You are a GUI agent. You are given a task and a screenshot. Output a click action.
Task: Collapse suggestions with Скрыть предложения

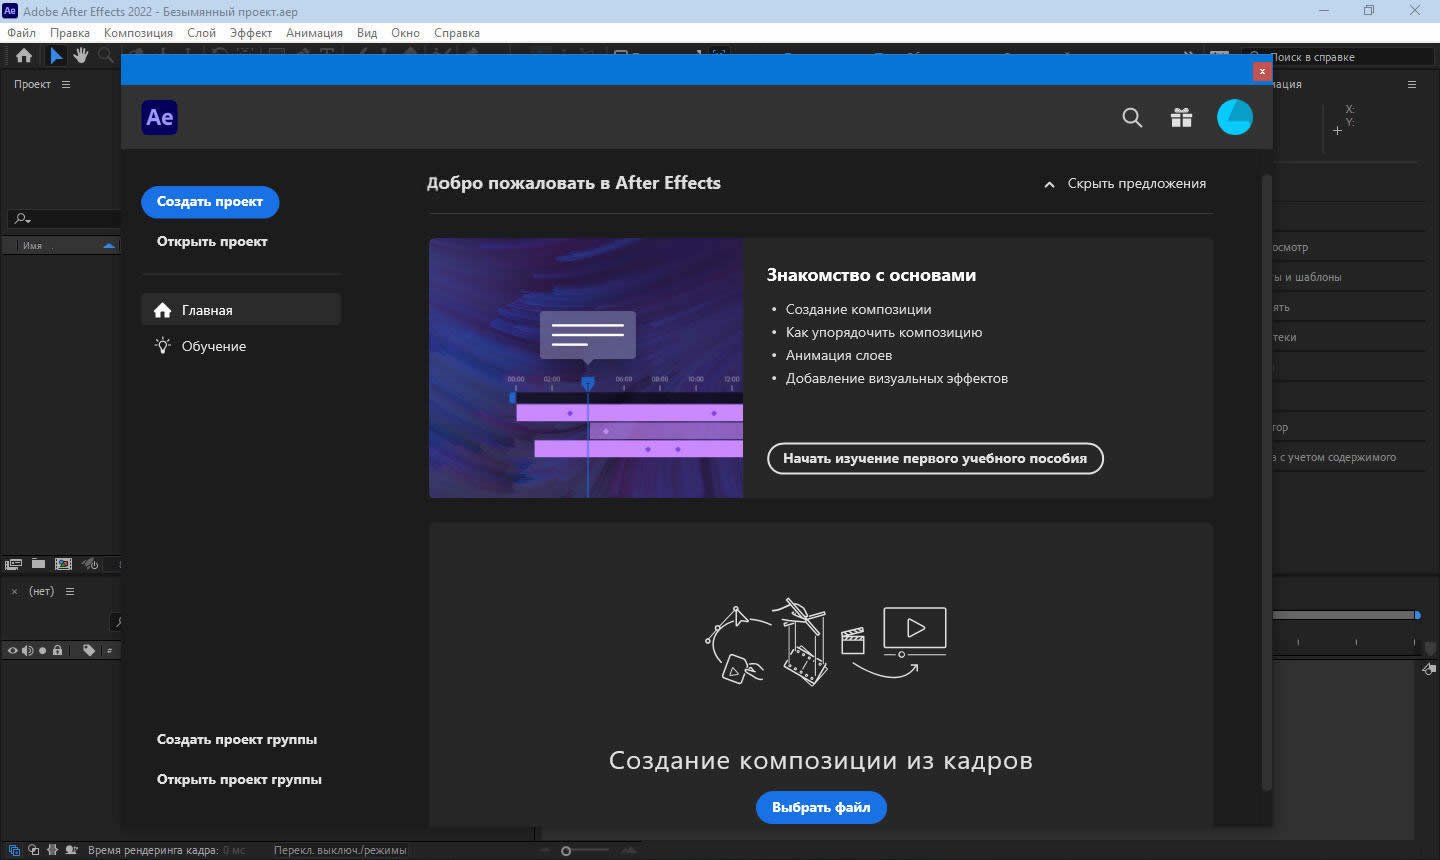pos(1125,184)
